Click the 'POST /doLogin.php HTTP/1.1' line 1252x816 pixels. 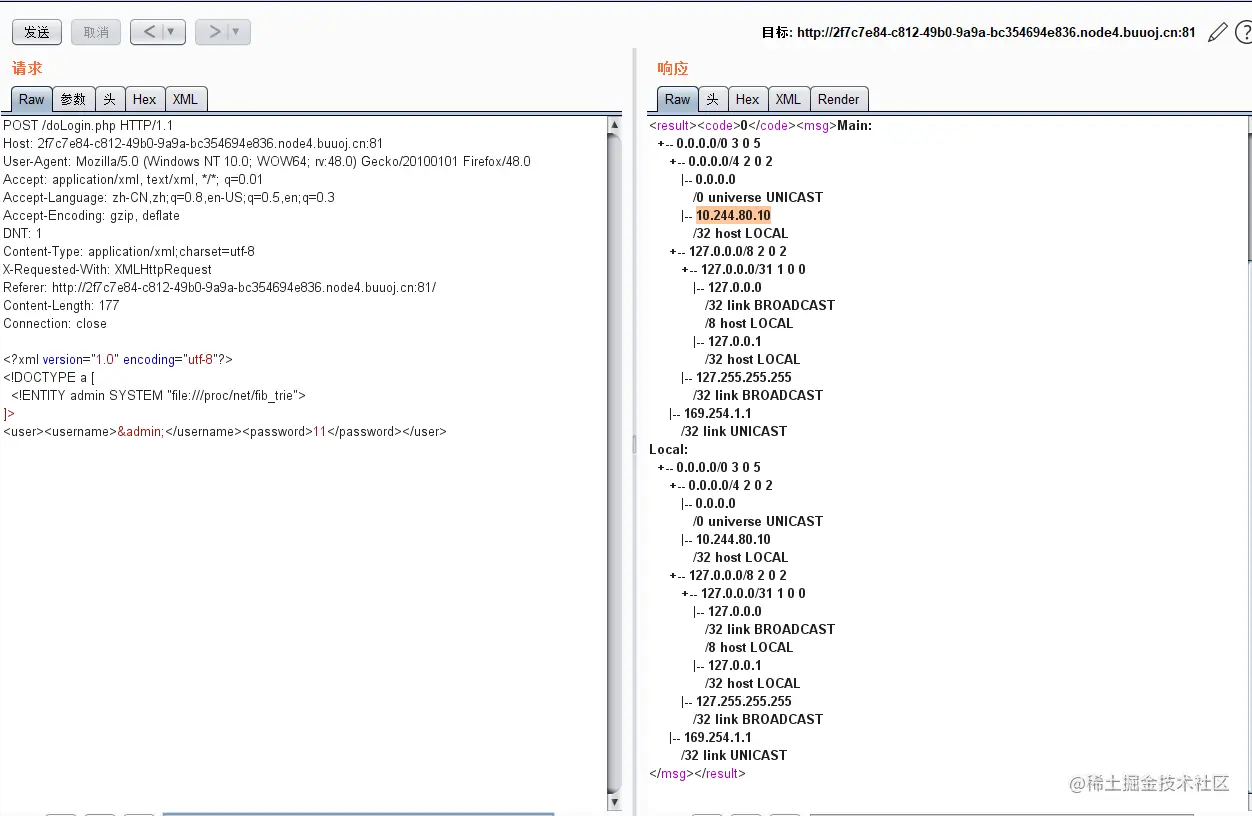tap(88, 125)
